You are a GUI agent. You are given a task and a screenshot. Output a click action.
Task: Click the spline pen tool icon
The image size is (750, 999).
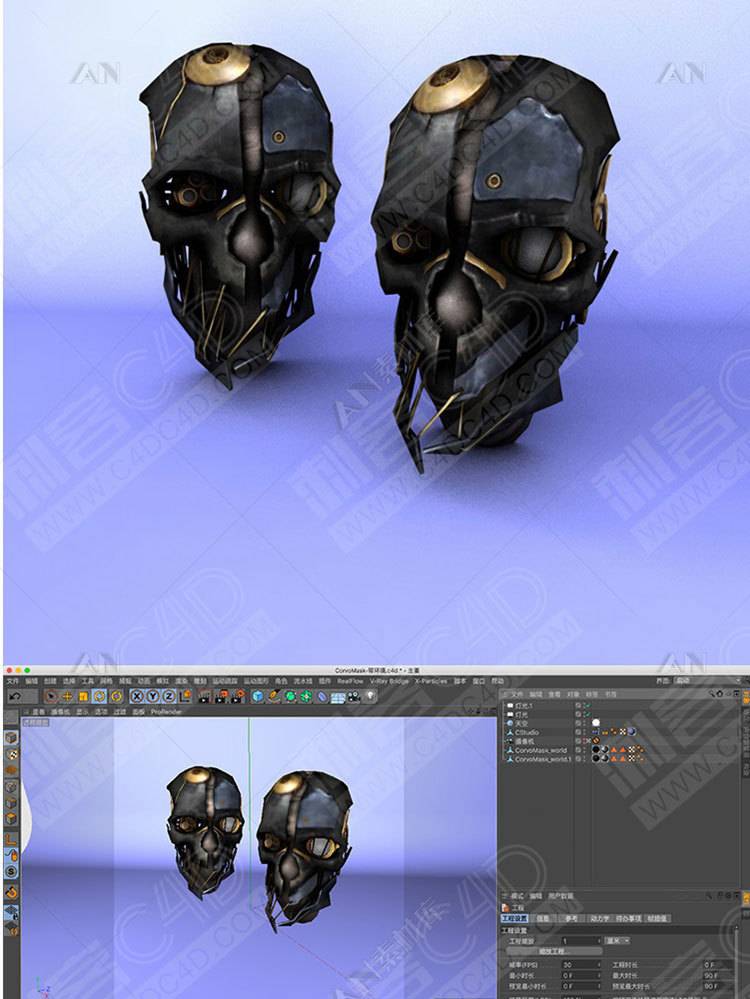point(274,696)
